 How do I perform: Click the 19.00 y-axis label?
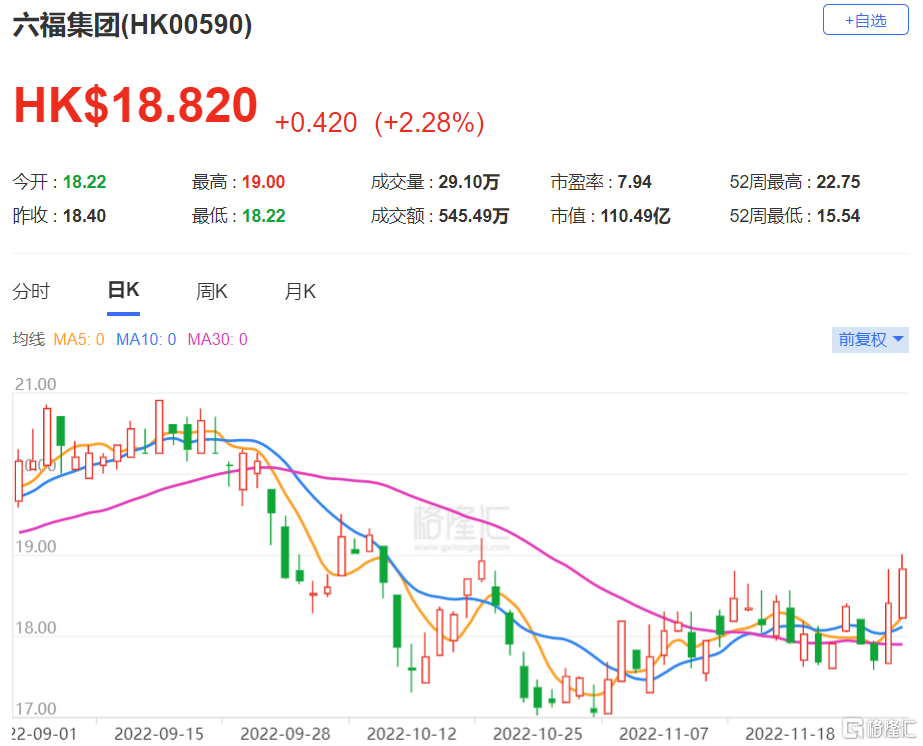click(x=35, y=546)
